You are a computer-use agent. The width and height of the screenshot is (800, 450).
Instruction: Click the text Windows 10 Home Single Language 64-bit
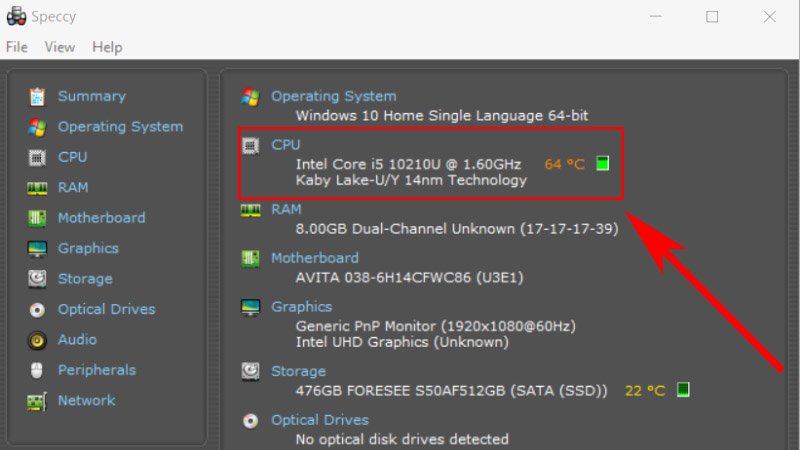pyautogui.click(x=442, y=115)
